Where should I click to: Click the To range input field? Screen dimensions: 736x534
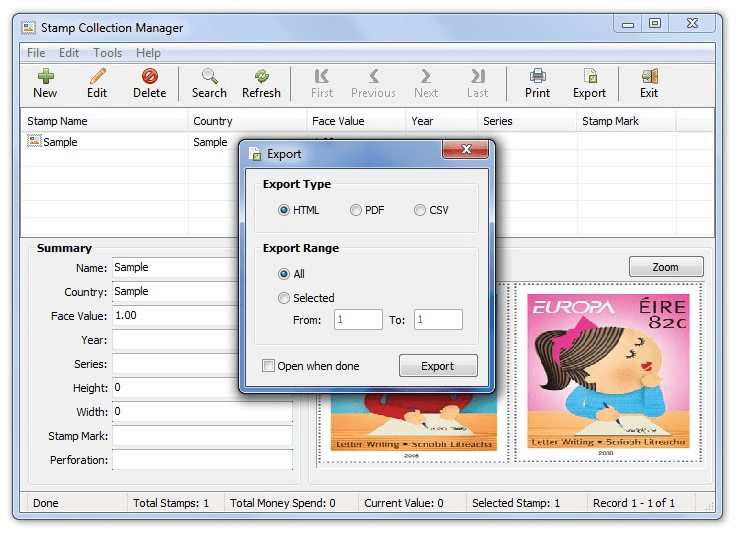[x=438, y=320]
